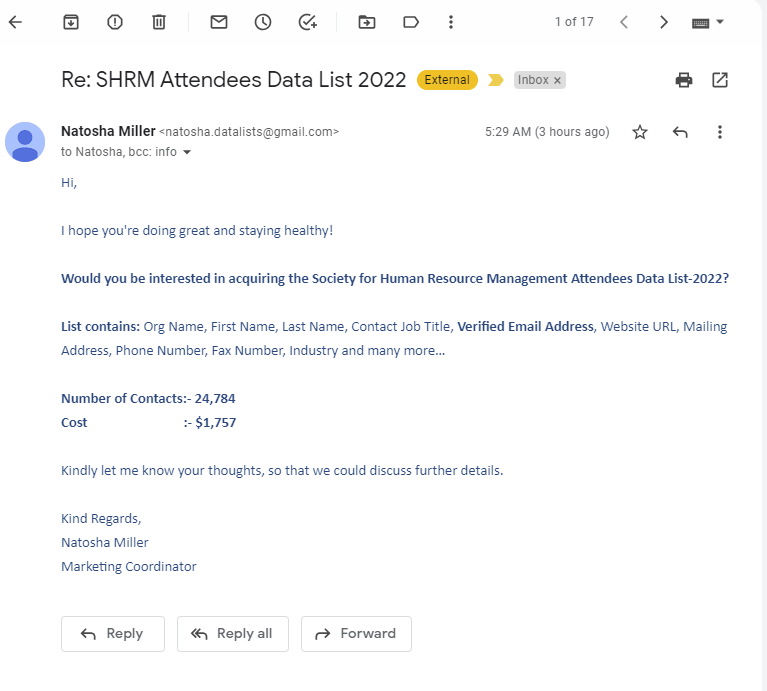Click the 'Kindly let me know your thoughts' line

point(282,470)
